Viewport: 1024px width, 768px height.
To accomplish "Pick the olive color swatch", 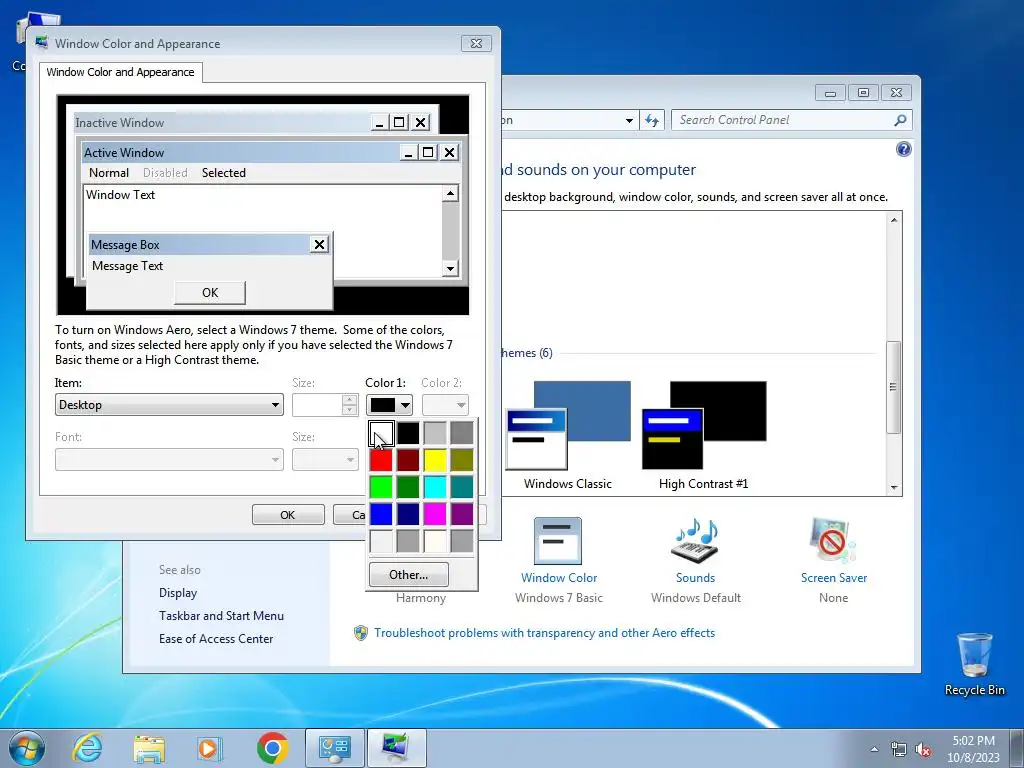I will point(462,460).
